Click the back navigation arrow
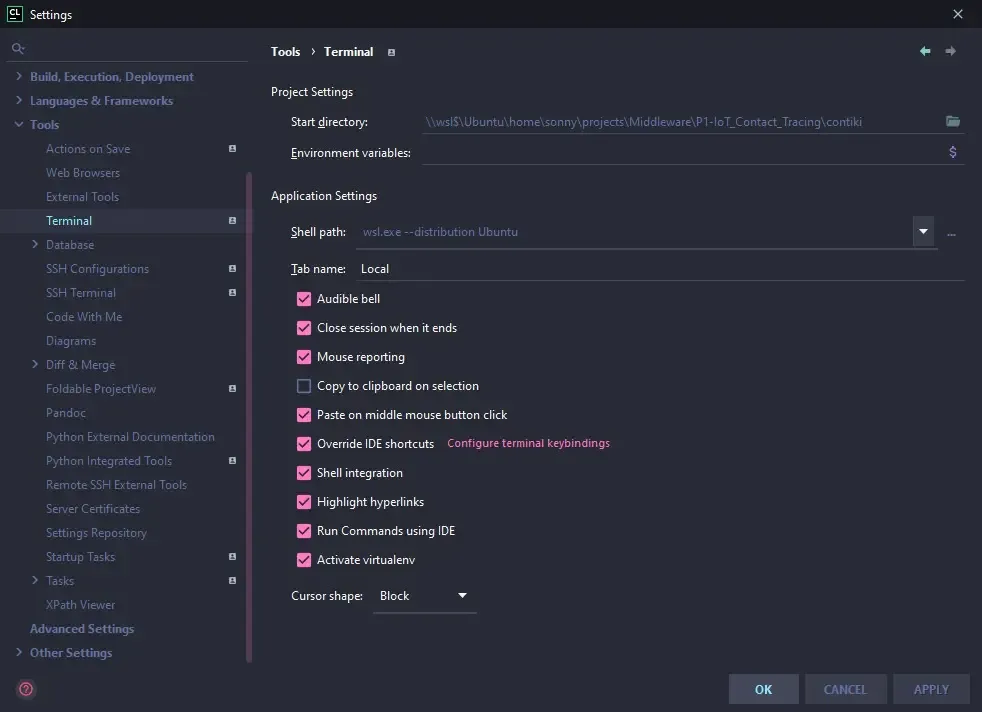This screenshot has width=982, height=712. point(925,52)
